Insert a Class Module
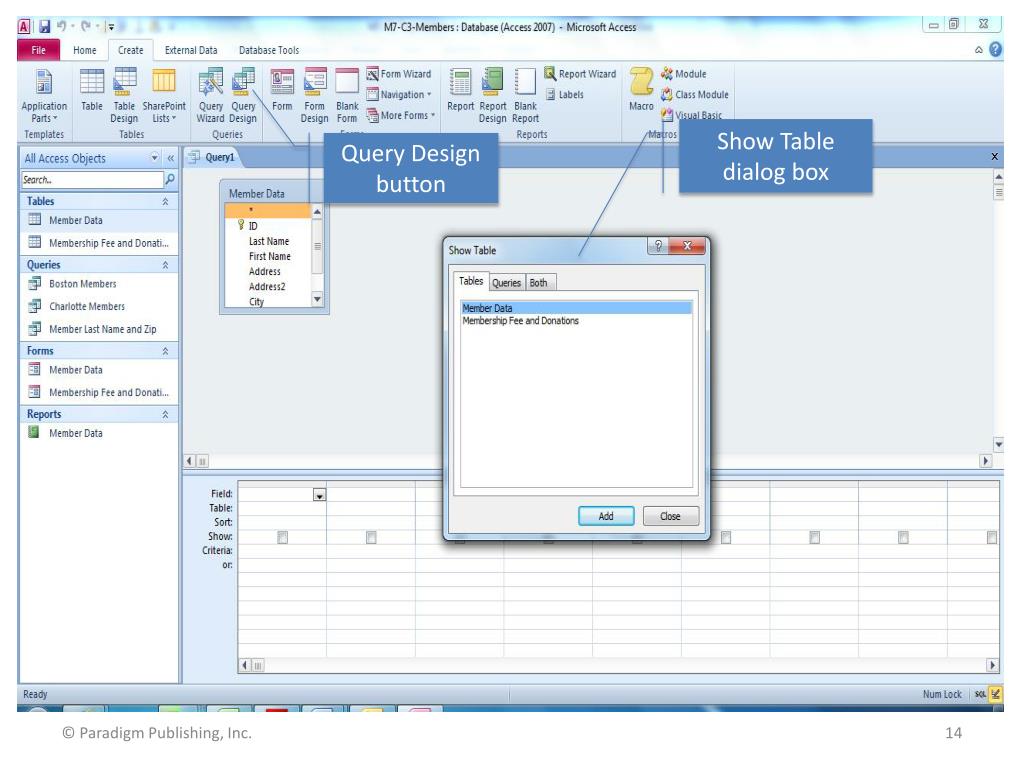Screen dimensions: 1024x768 click(x=694, y=95)
